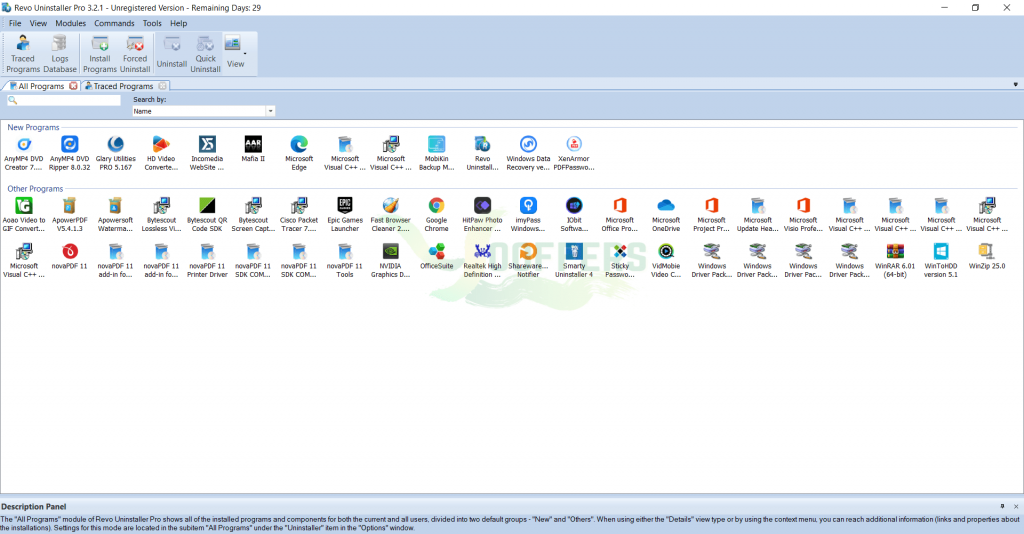Select Sticky Password program
Image resolution: width=1024 pixels, height=534 pixels.
tap(620, 260)
